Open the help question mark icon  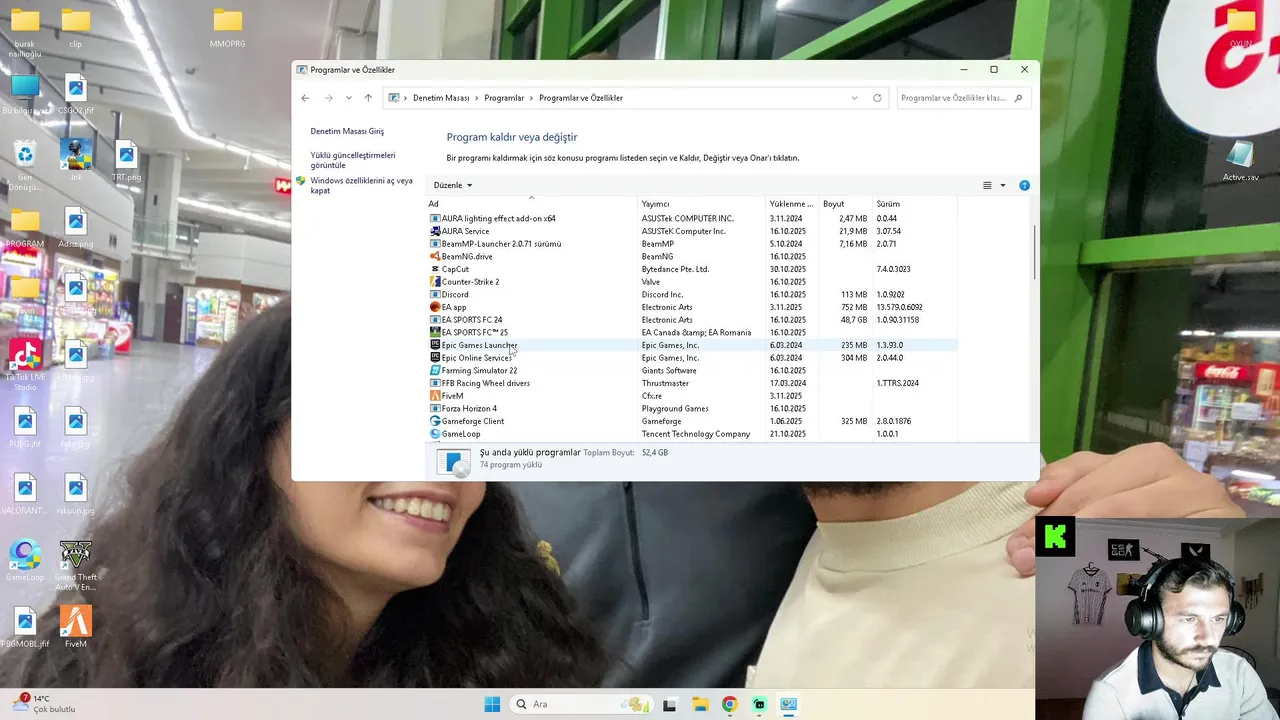tap(1024, 185)
